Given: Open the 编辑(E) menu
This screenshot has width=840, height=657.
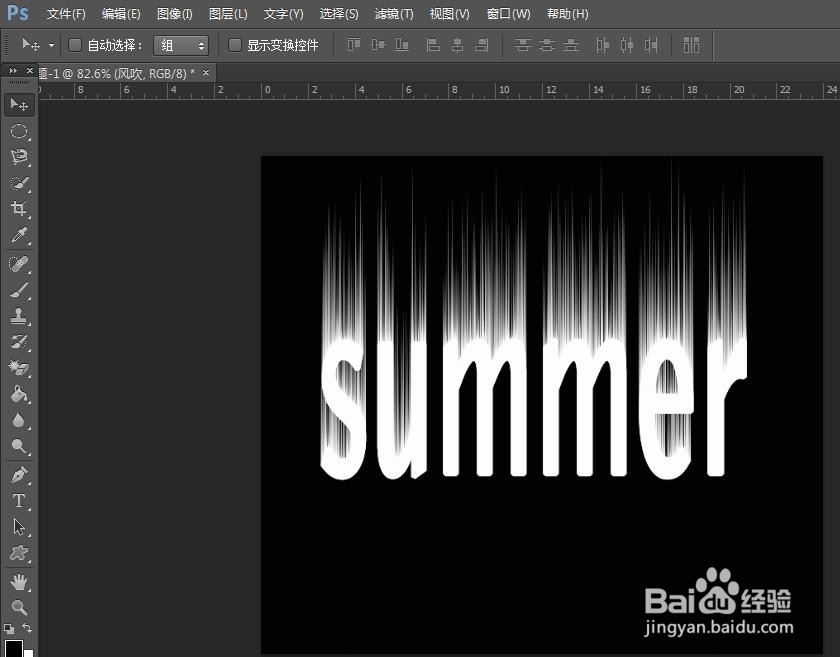Looking at the screenshot, I should [121, 14].
